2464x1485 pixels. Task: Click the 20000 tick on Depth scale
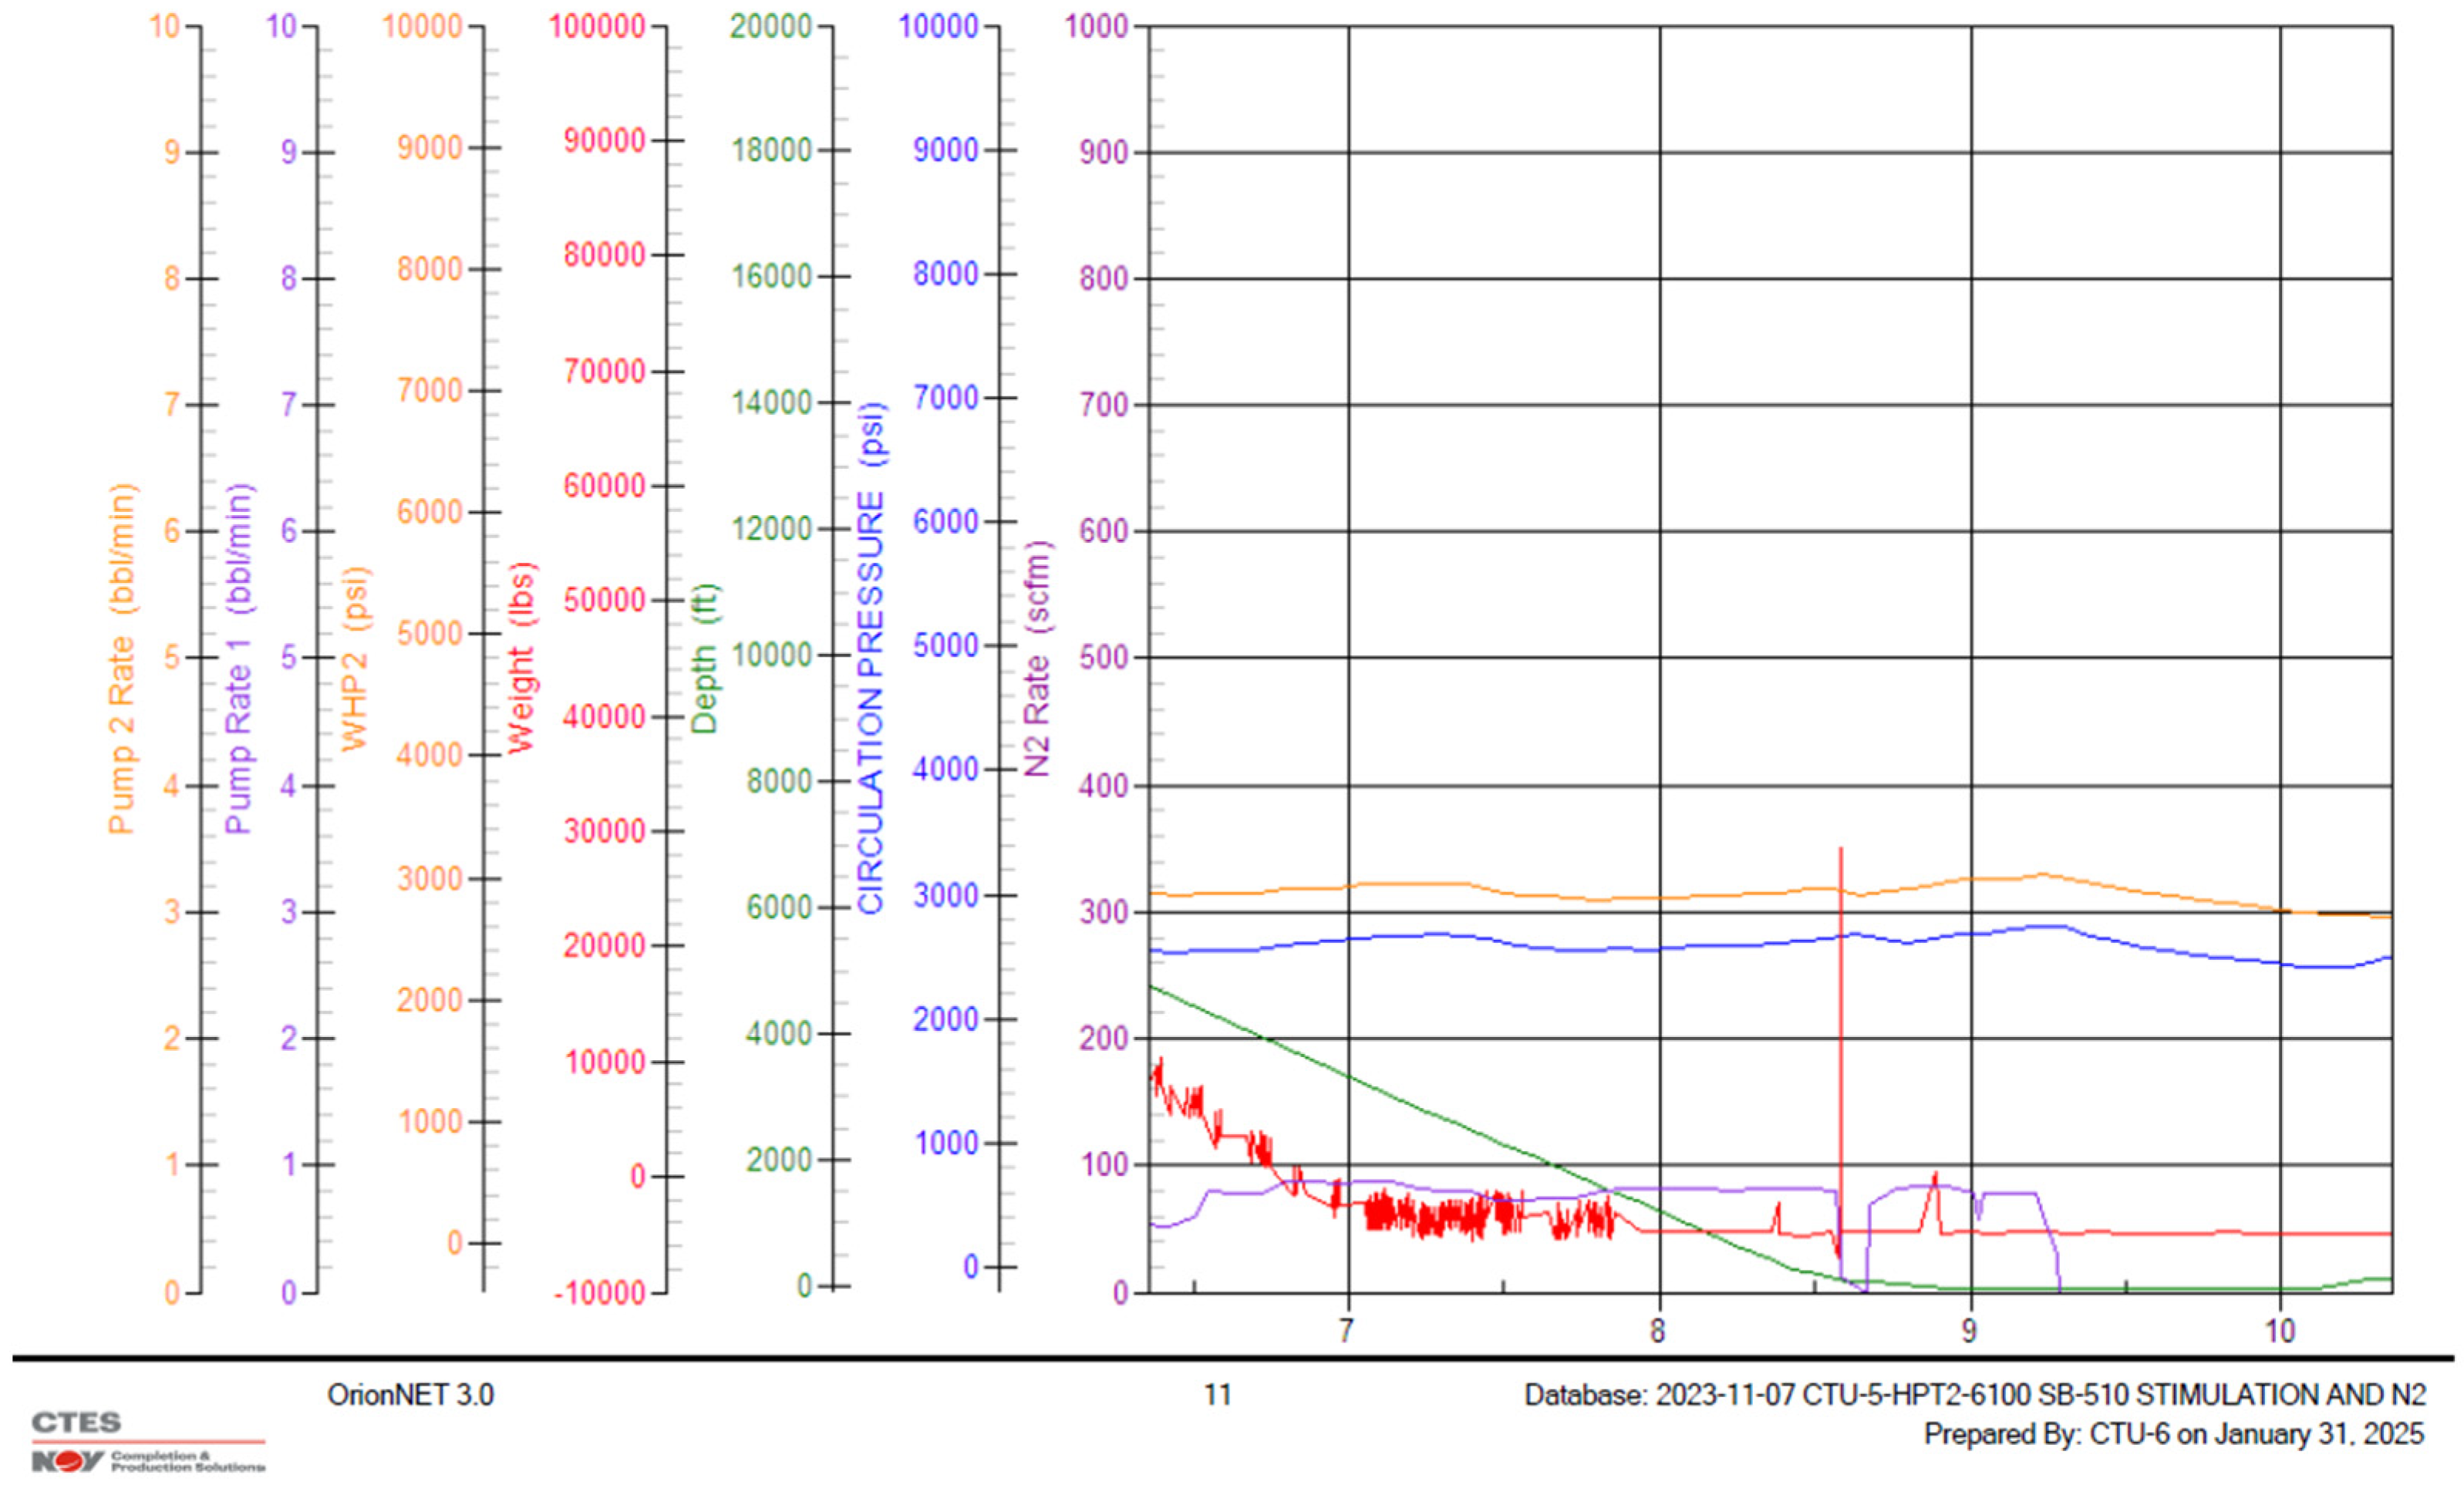(770, 26)
